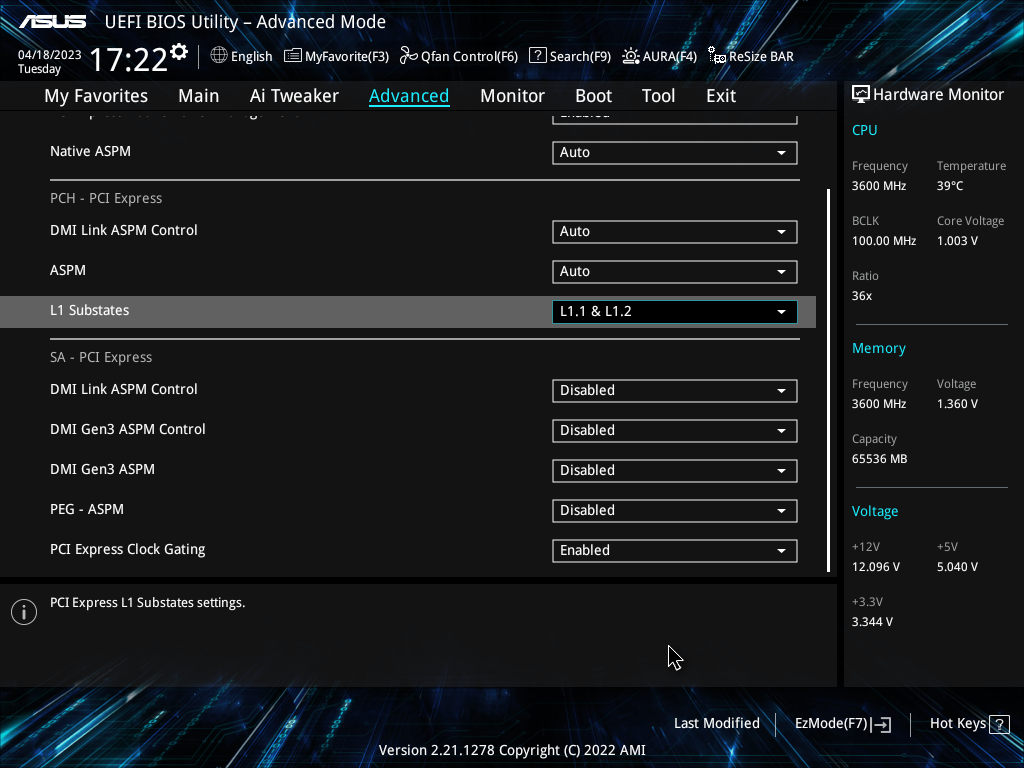Click the Voltage heading in Hardware Monitor
1024x768 pixels.
pos(874,511)
